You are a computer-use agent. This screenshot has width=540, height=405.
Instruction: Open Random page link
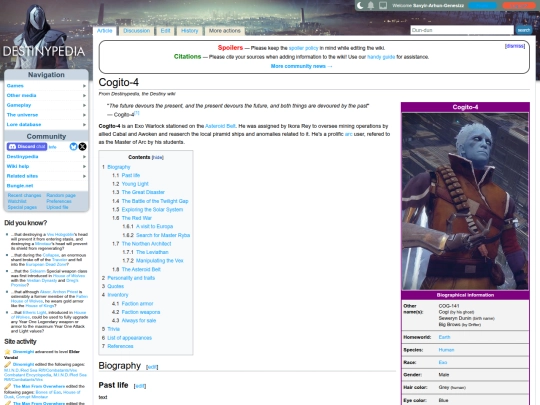[x=61, y=196]
